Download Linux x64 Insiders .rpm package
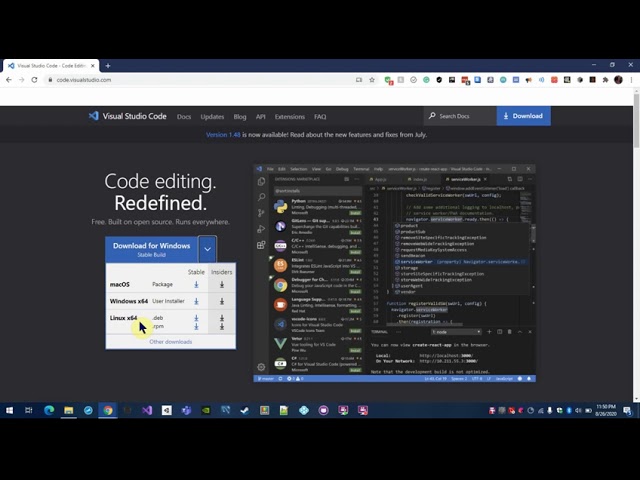This screenshot has height=480, width=640. (x=222, y=326)
